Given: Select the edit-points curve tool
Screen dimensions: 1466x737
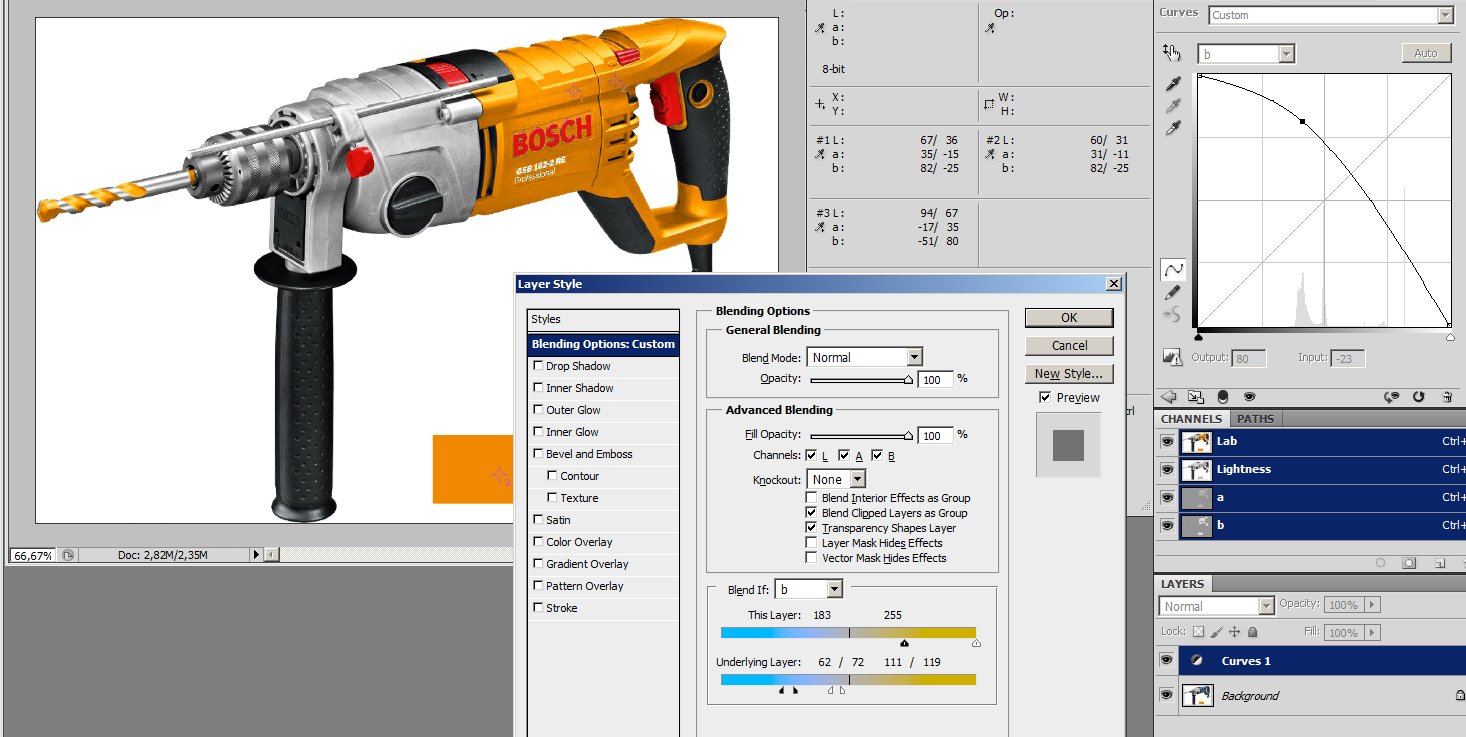Looking at the screenshot, I should tap(1173, 270).
